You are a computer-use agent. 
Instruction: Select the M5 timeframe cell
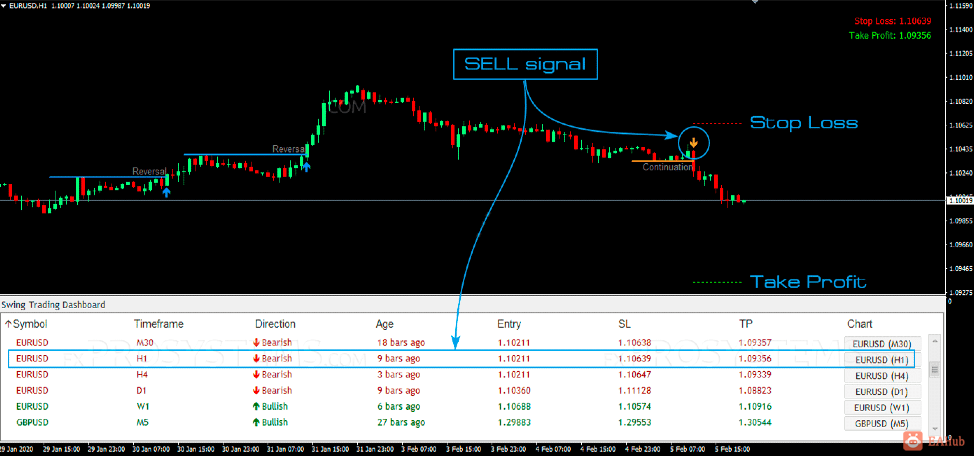(142, 422)
